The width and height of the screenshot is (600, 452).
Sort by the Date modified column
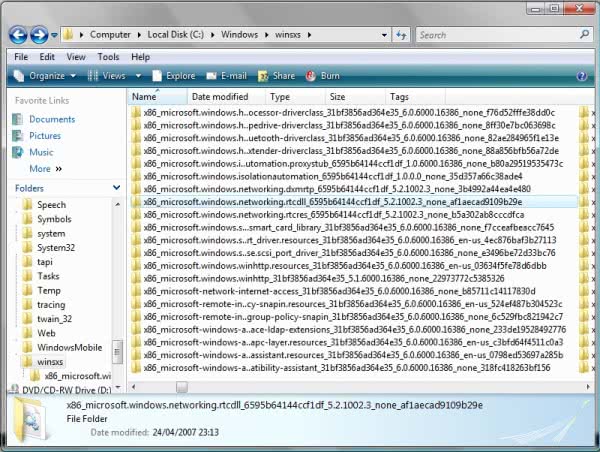[226, 97]
